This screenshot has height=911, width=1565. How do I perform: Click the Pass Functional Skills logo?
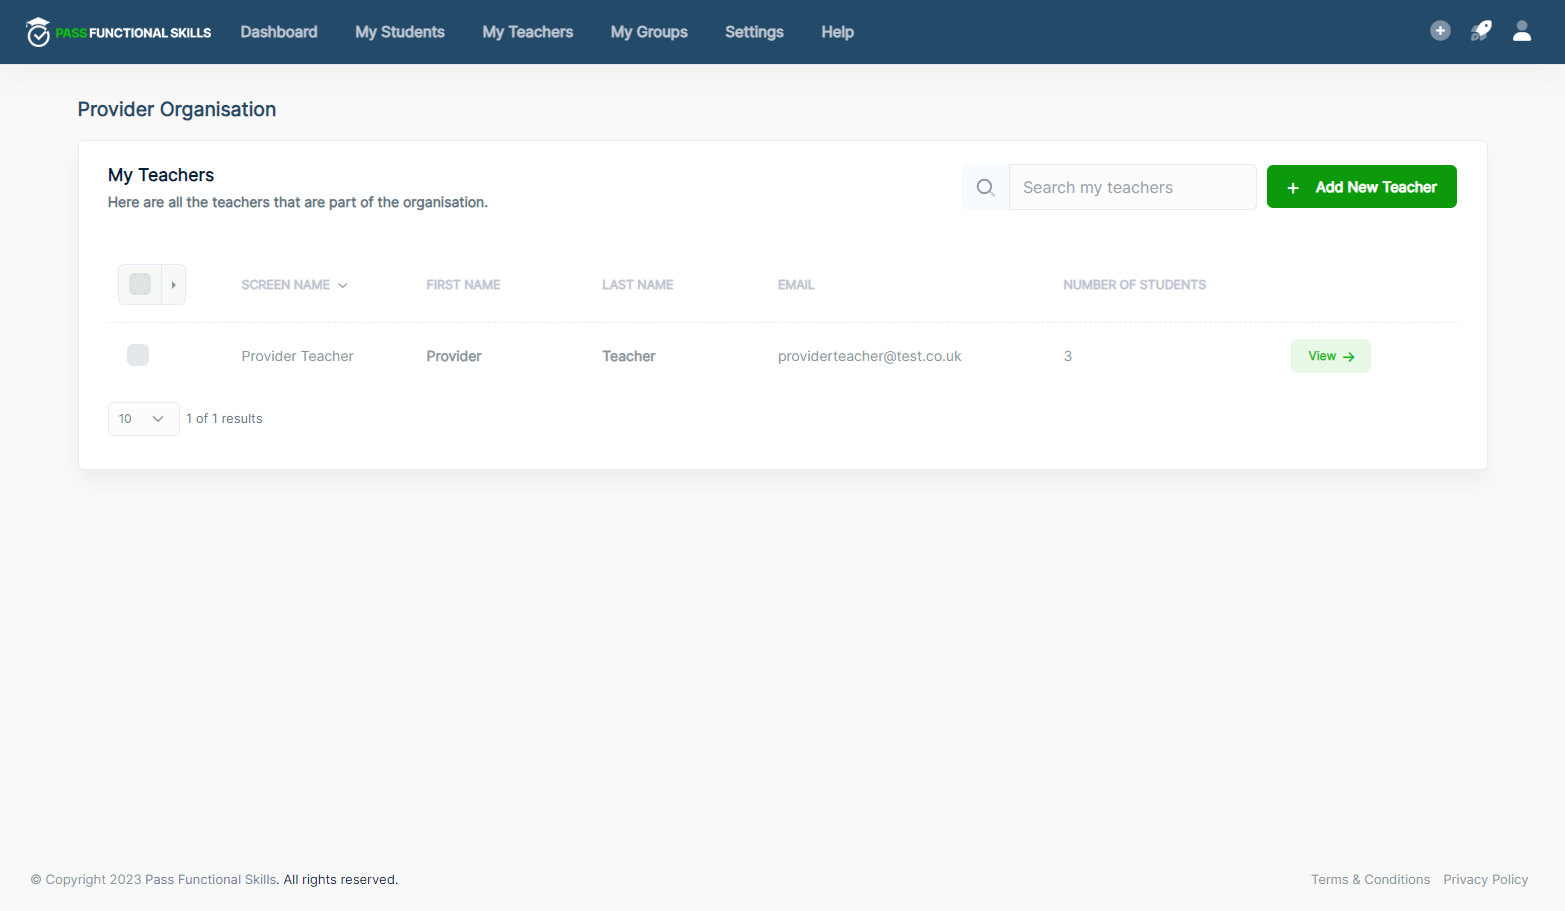[118, 32]
